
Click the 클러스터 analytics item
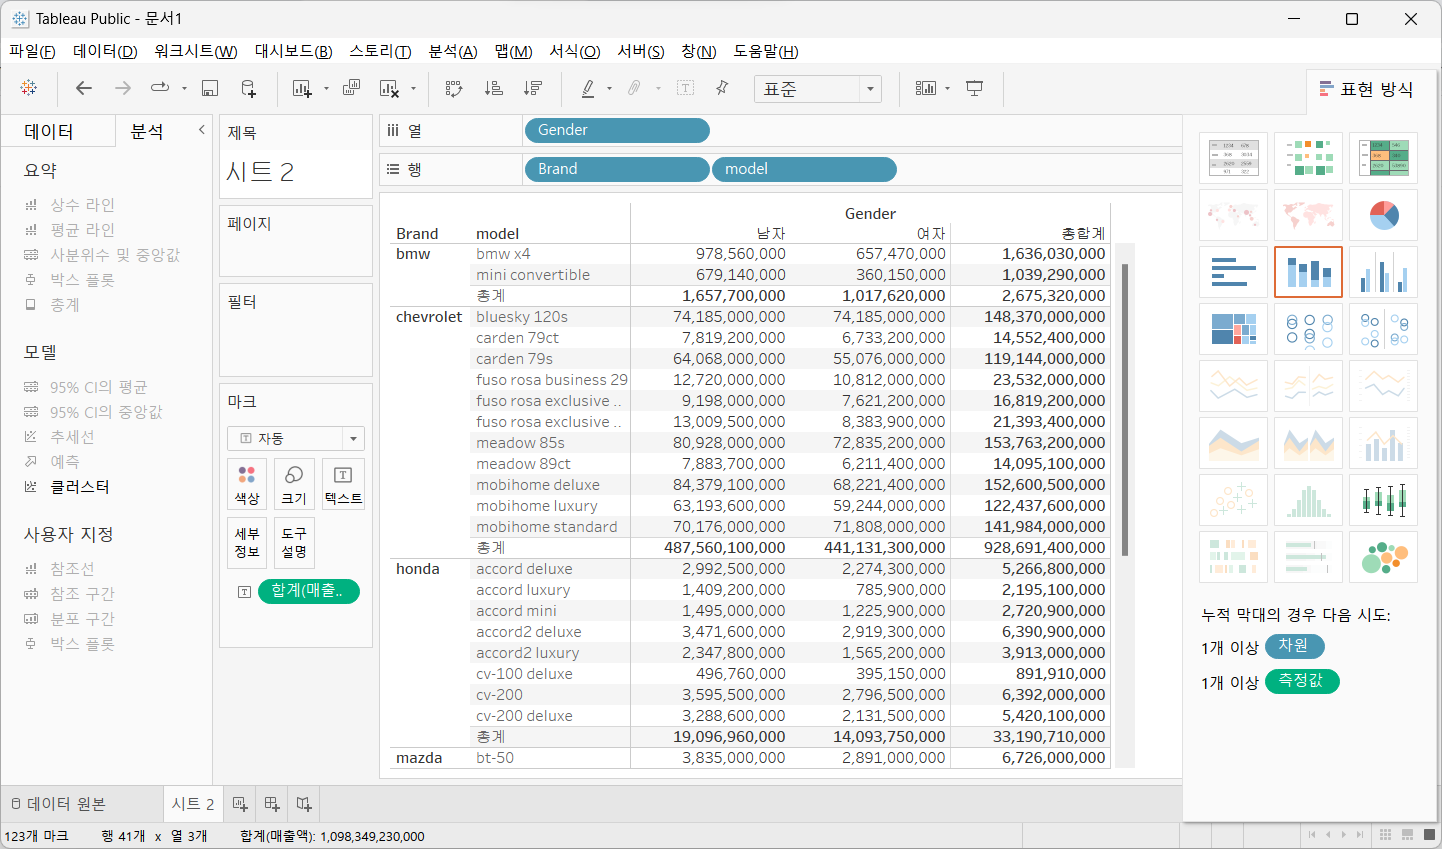[x=80, y=487]
